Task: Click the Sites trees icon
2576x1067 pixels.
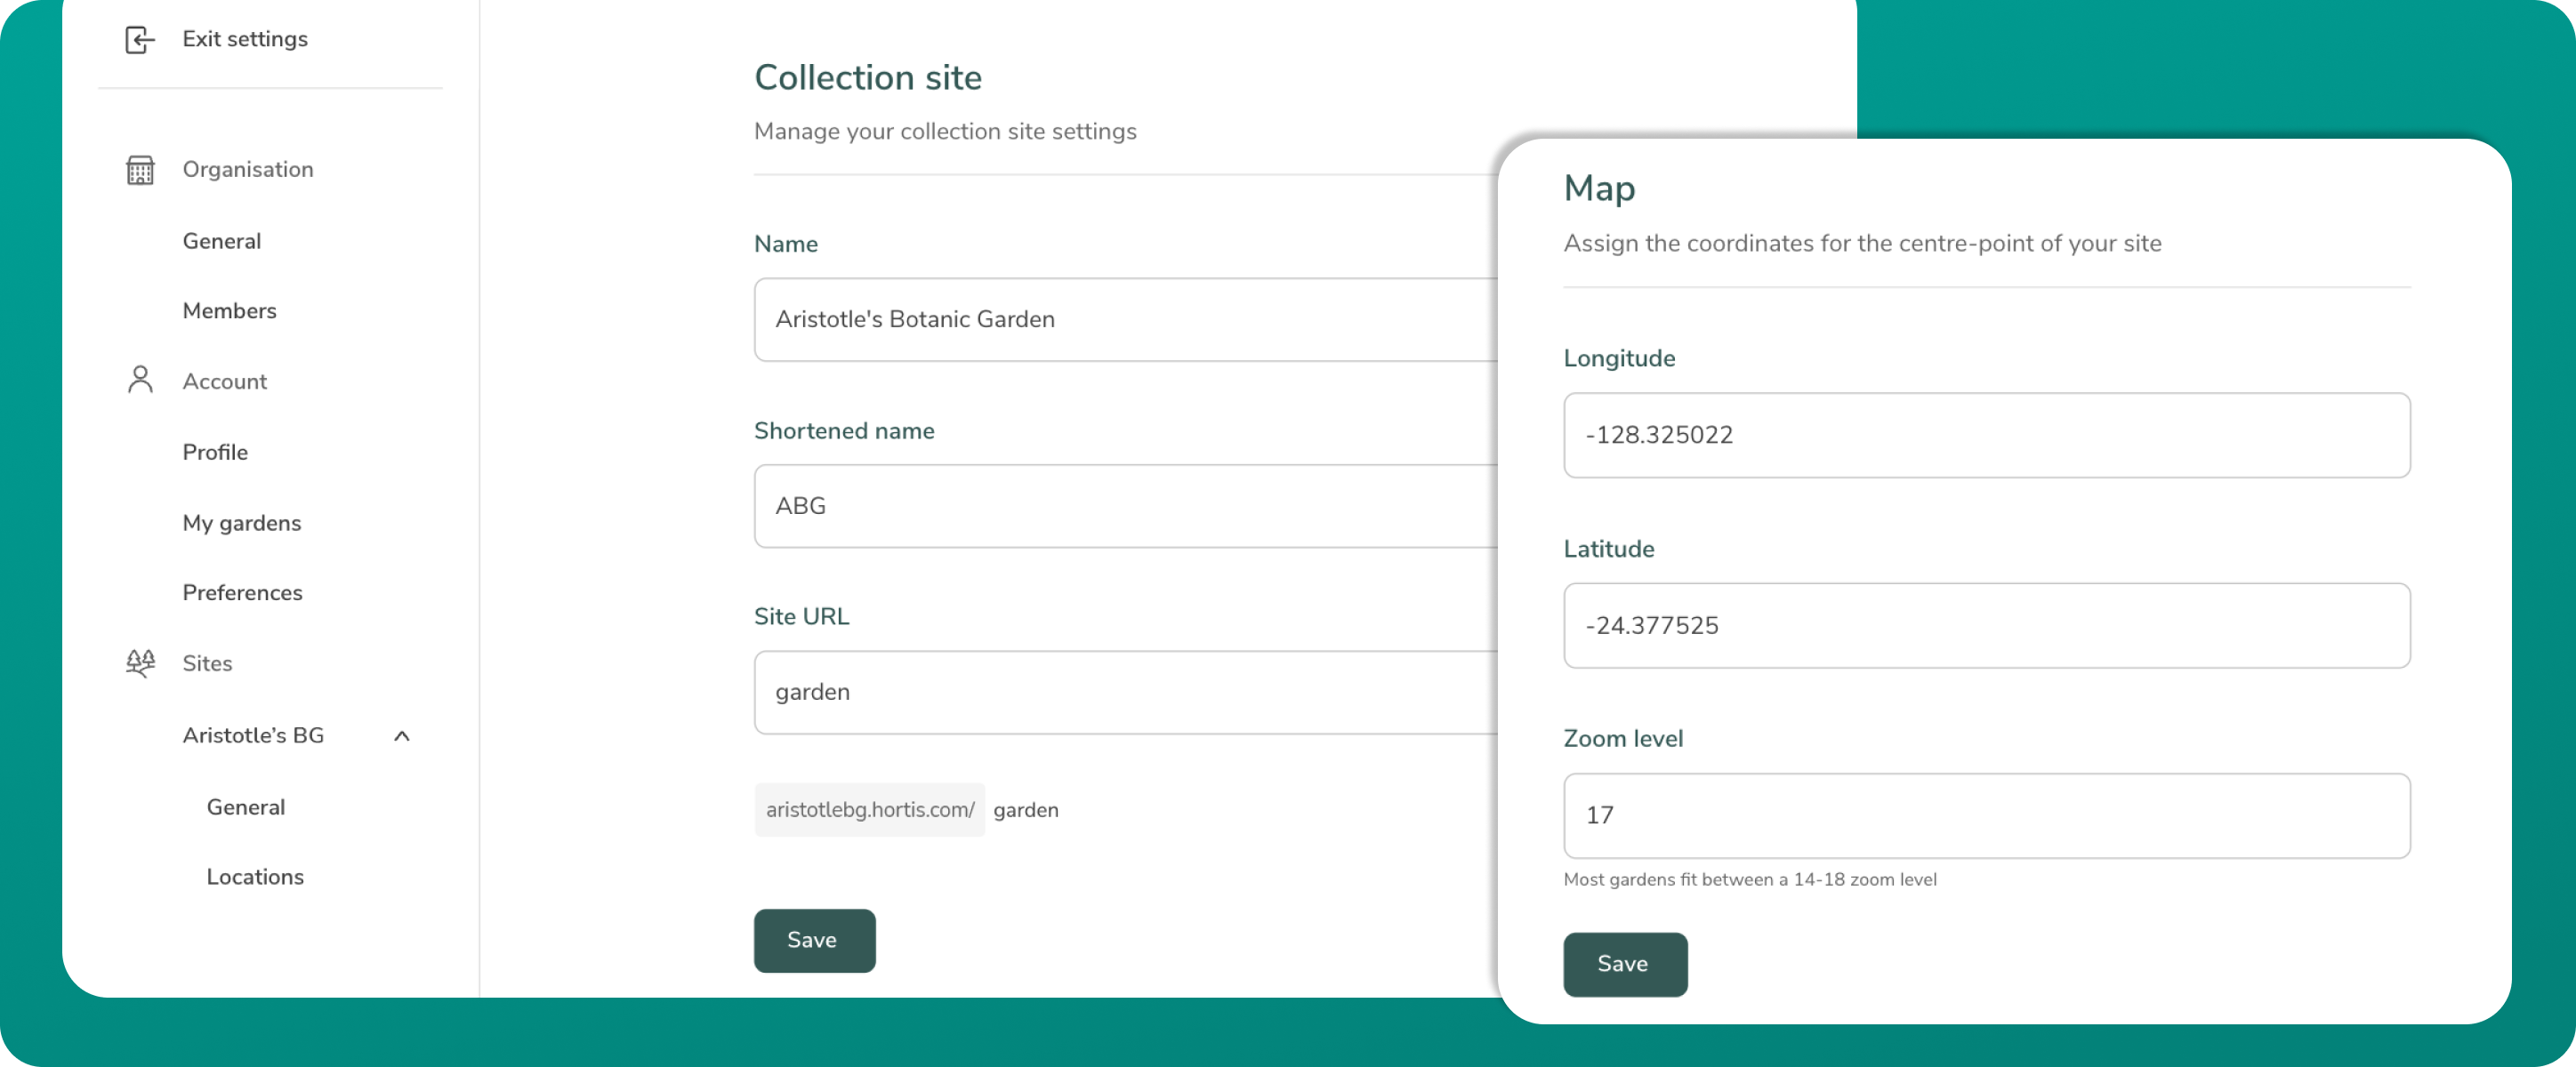Action: coord(140,663)
